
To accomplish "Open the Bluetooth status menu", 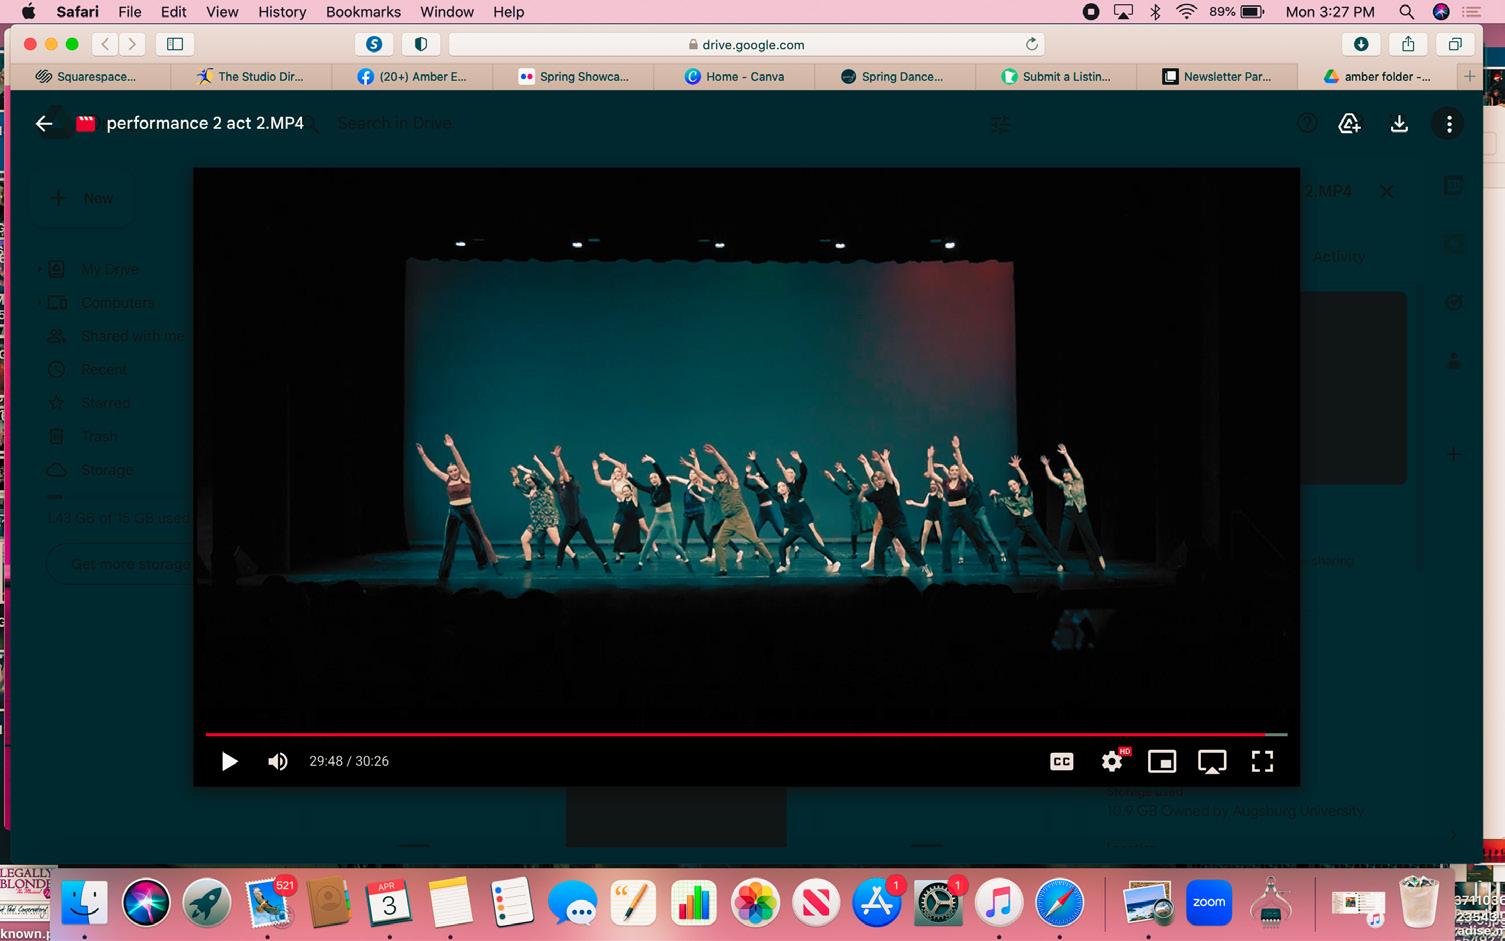I will [x=1155, y=12].
